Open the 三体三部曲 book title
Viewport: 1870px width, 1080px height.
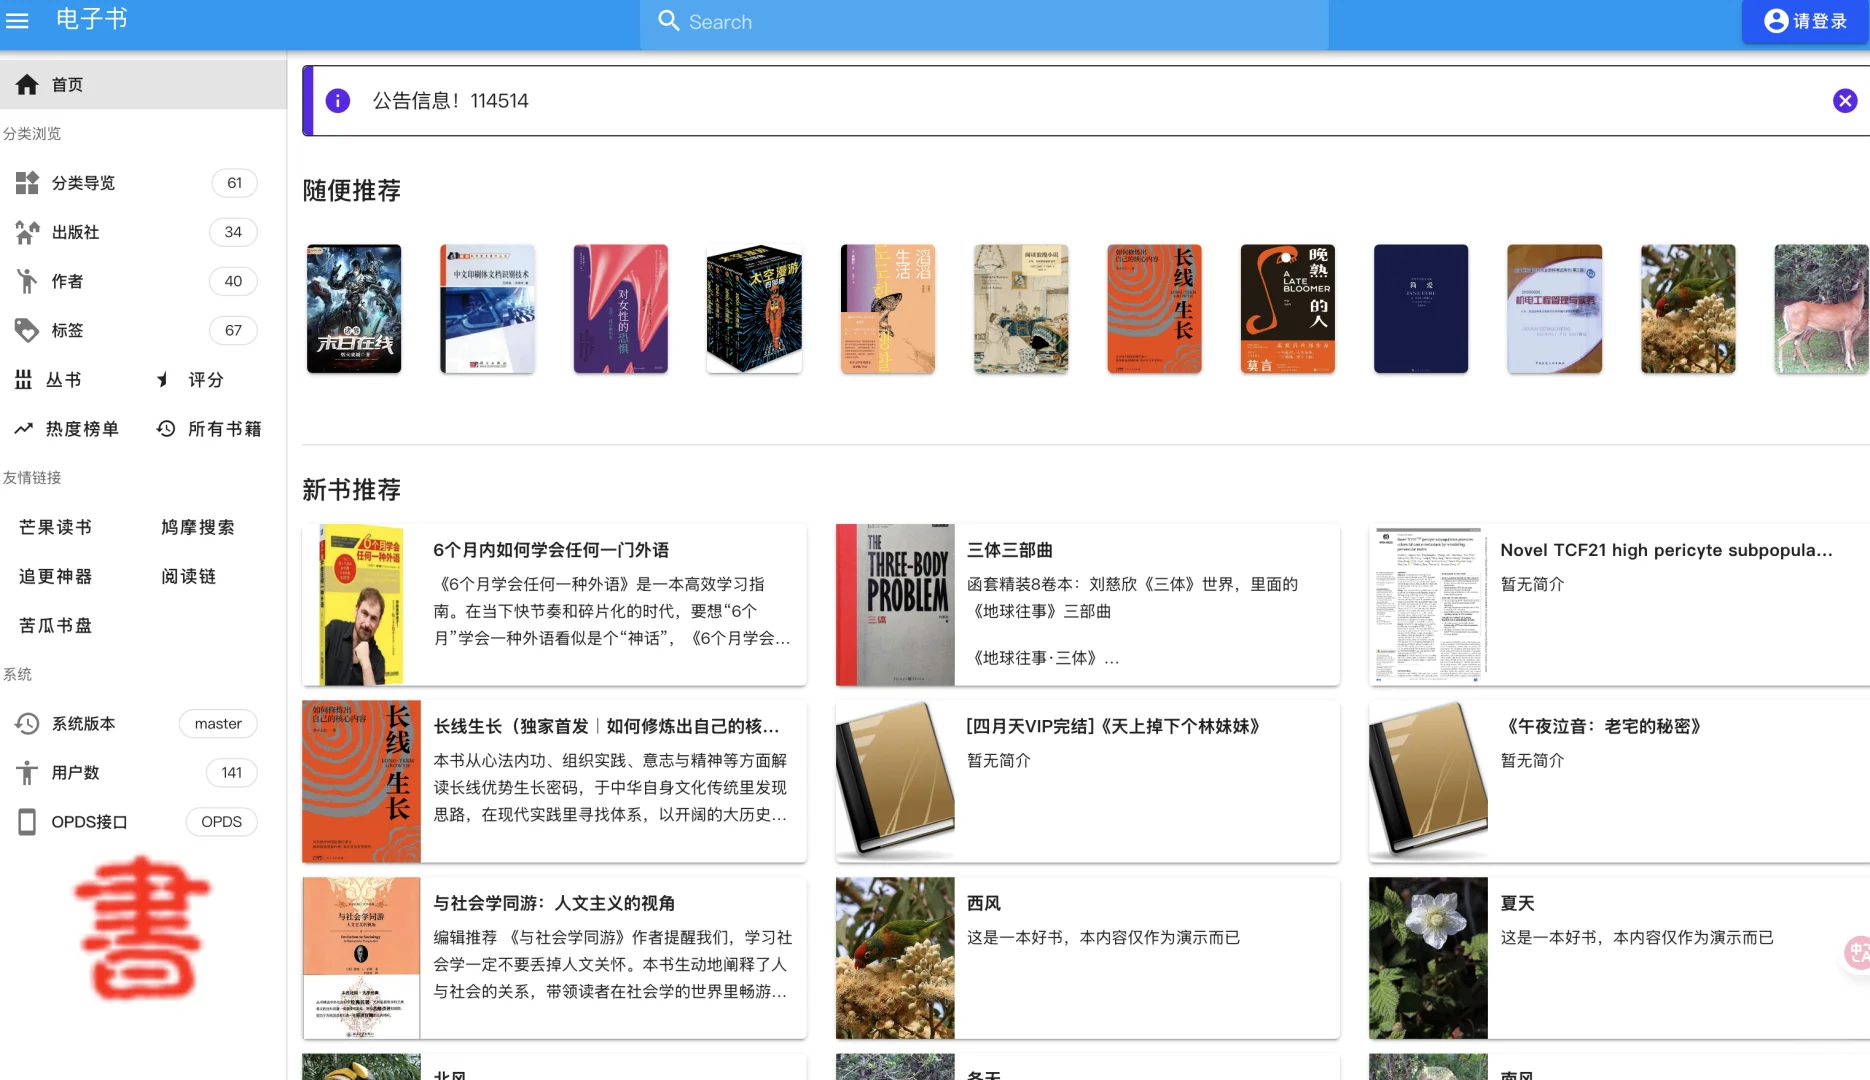pyautogui.click(x=1010, y=550)
